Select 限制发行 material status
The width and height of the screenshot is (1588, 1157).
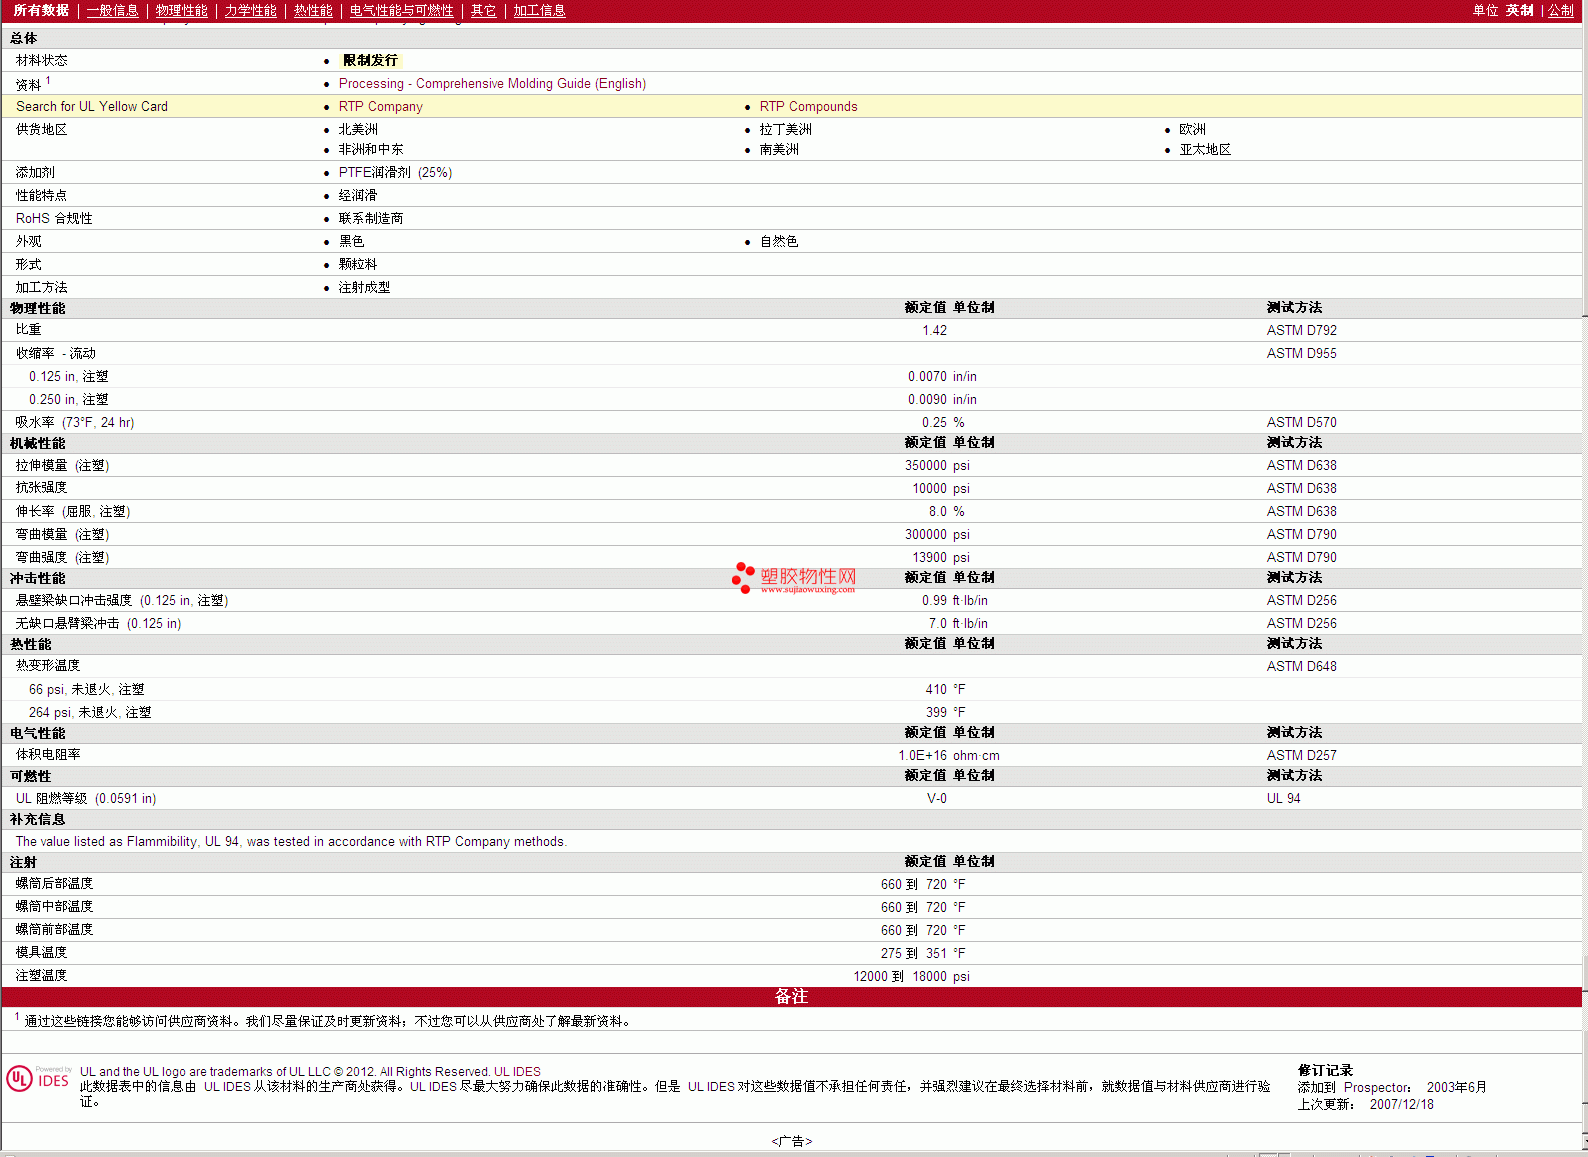pyautogui.click(x=369, y=61)
